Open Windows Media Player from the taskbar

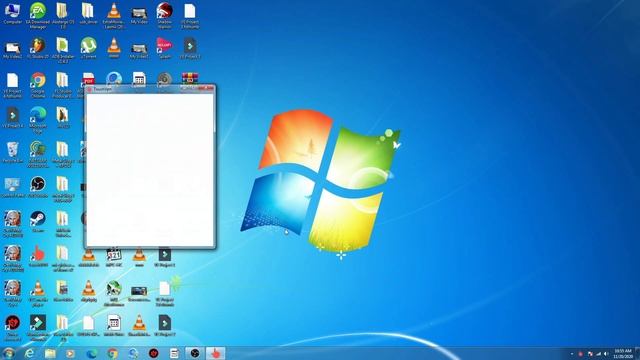click(70, 353)
